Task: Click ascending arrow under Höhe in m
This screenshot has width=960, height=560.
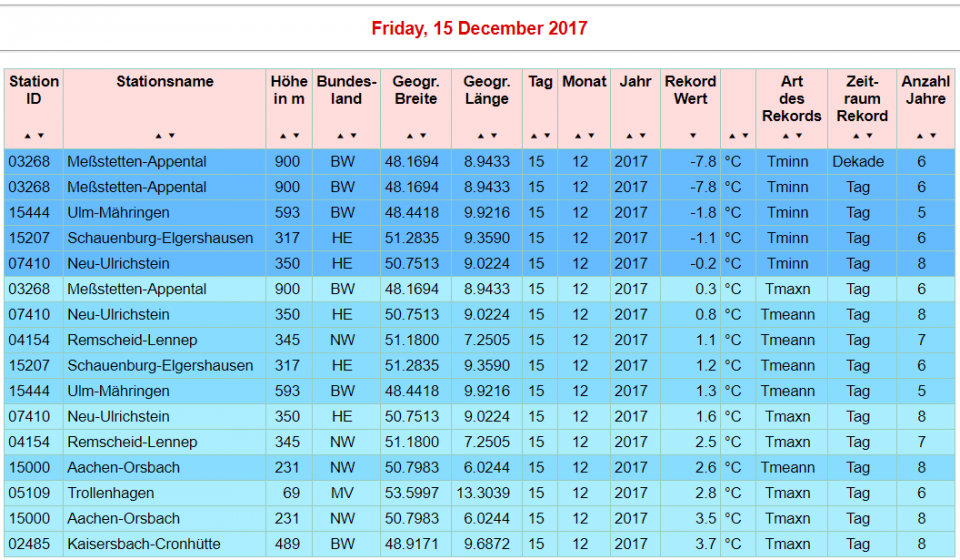Action: (x=283, y=136)
